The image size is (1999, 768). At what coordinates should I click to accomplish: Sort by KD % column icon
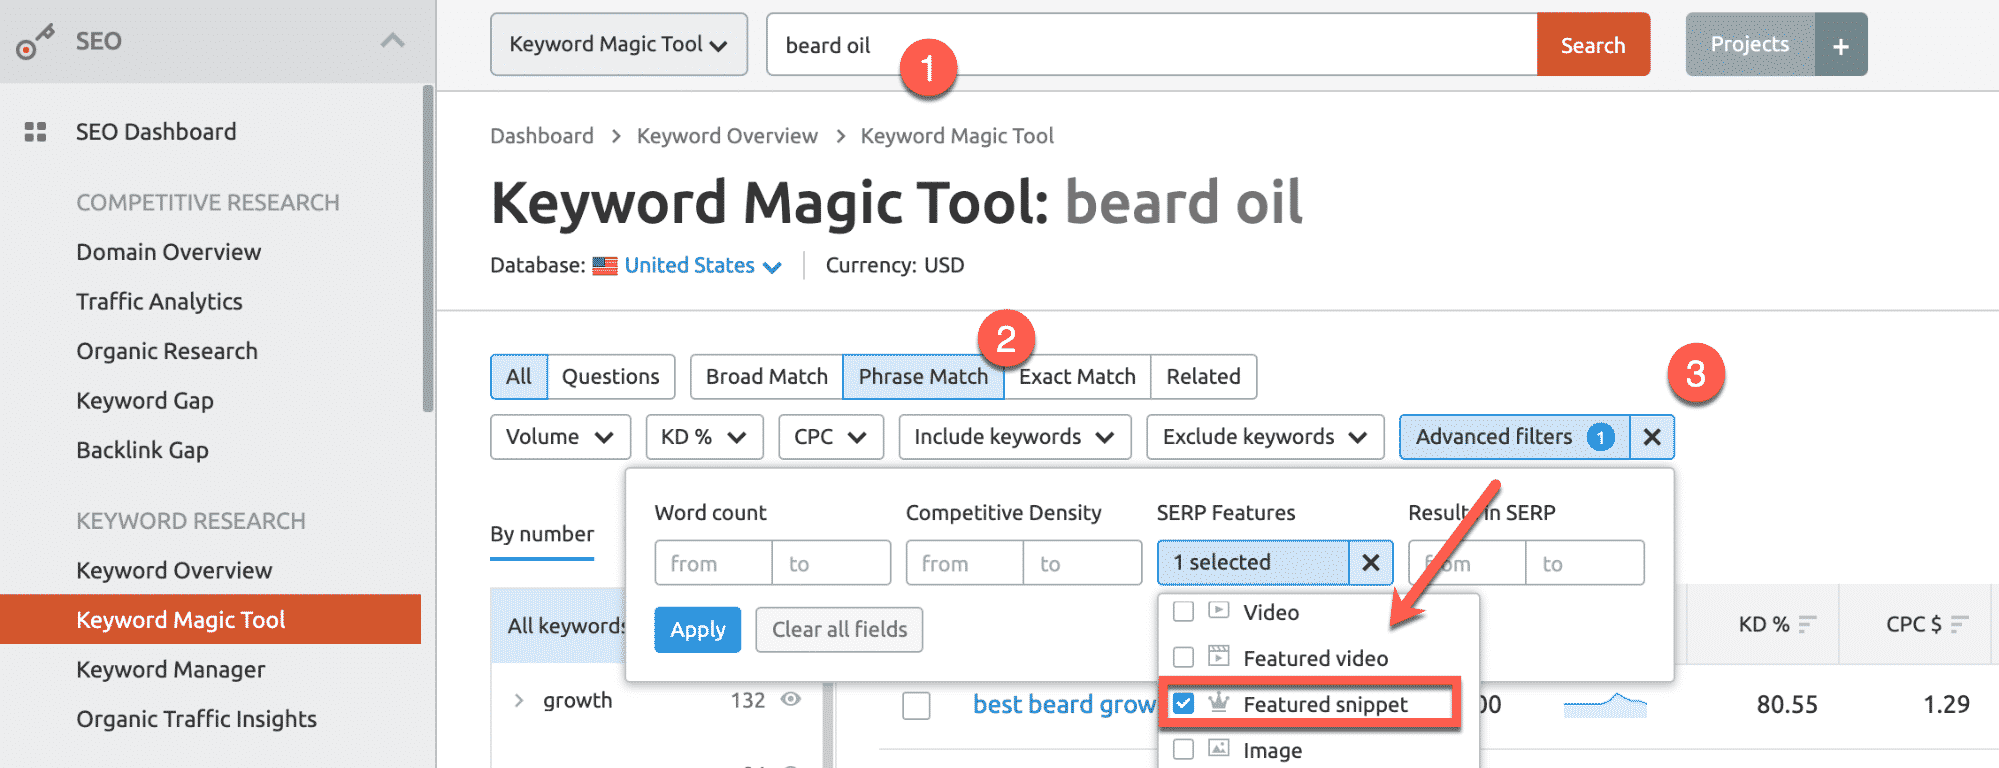[x=1807, y=625]
